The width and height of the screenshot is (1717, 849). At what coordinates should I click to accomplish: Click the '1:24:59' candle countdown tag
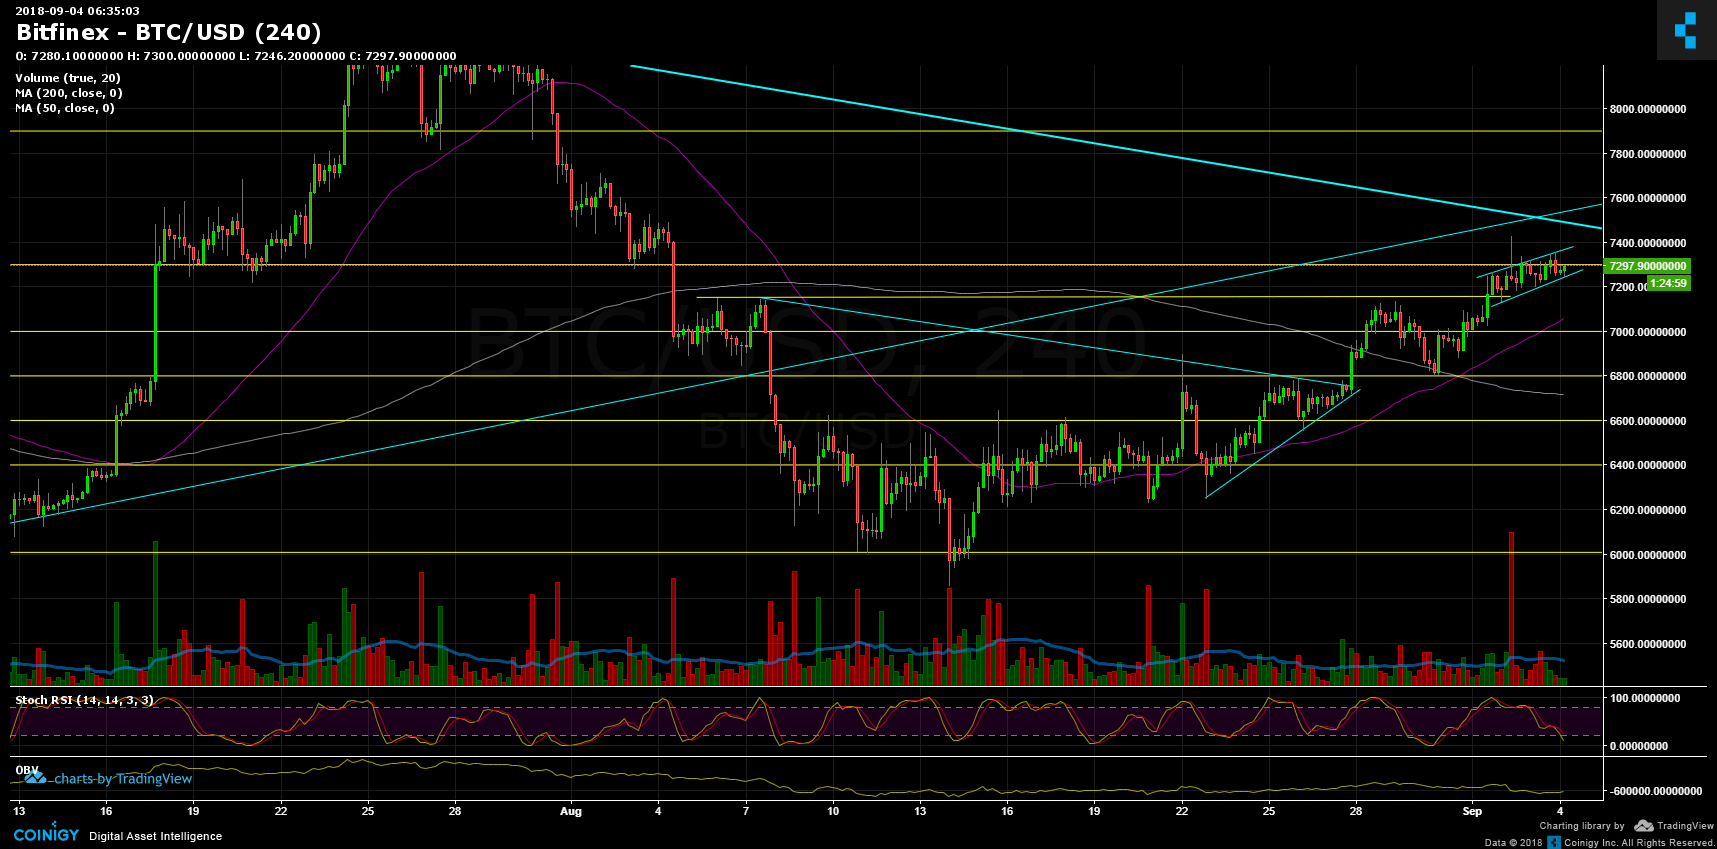[1668, 283]
